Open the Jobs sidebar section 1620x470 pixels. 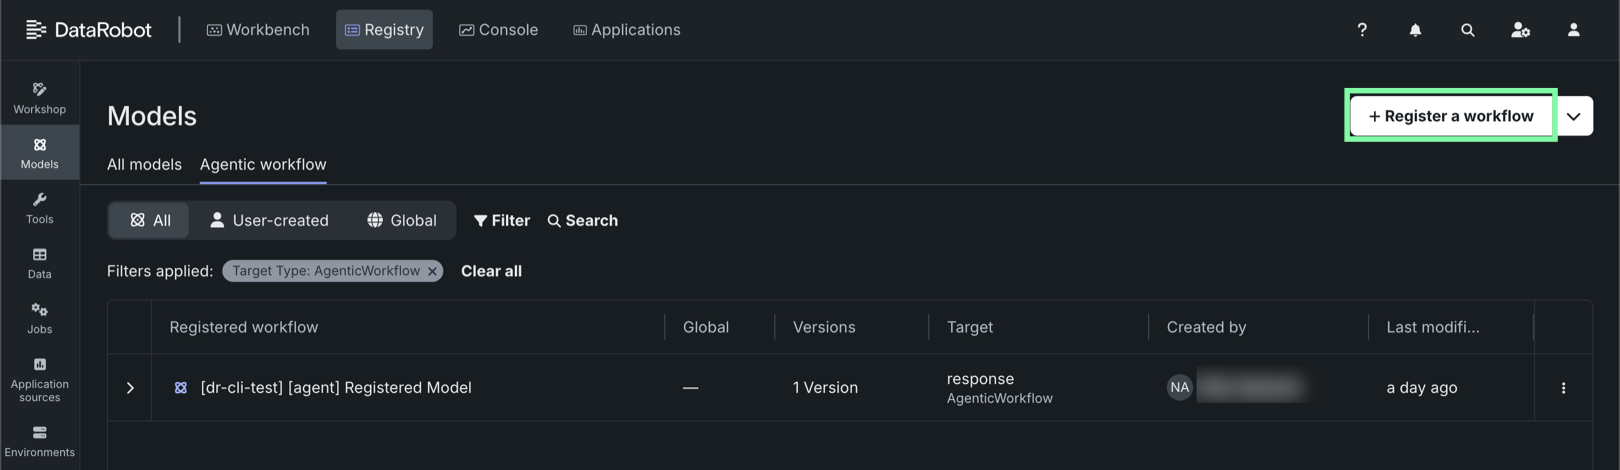(x=40, y=317)
